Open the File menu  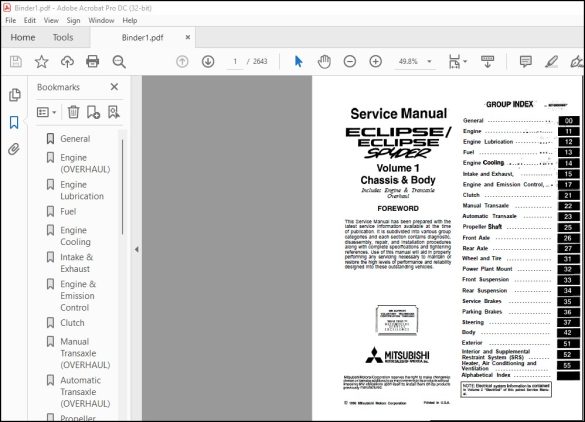click(10, 21)
